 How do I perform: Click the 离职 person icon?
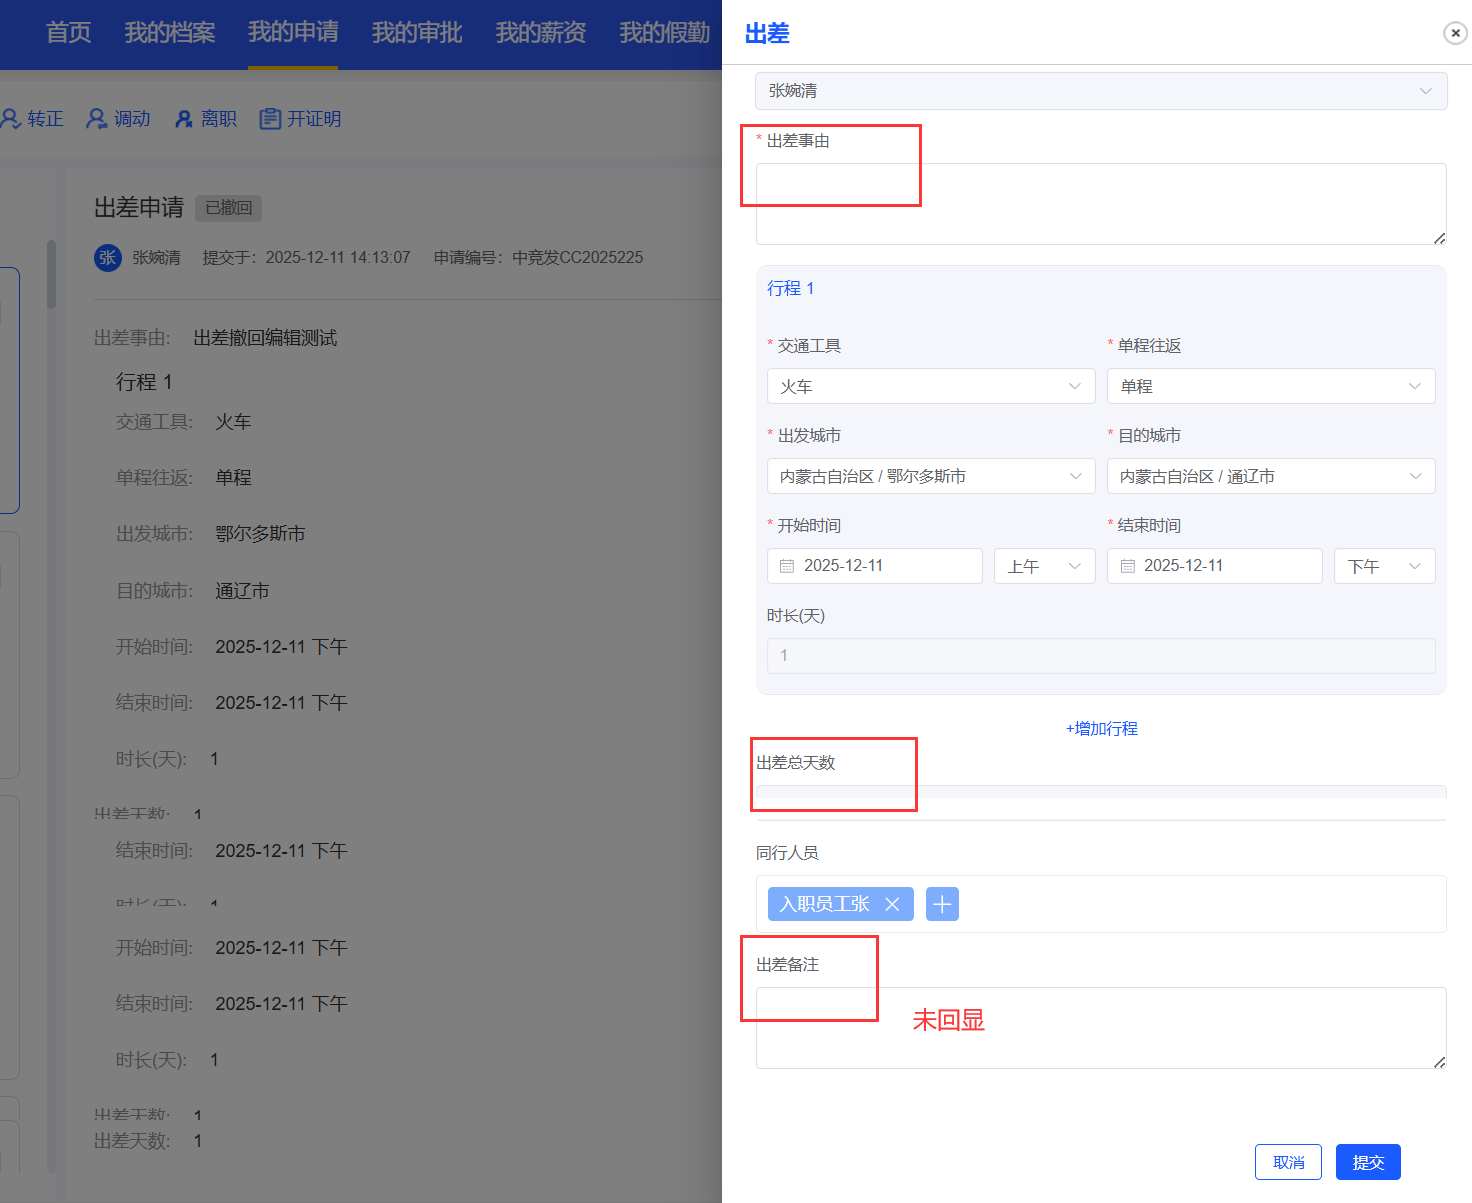(184, 119)
